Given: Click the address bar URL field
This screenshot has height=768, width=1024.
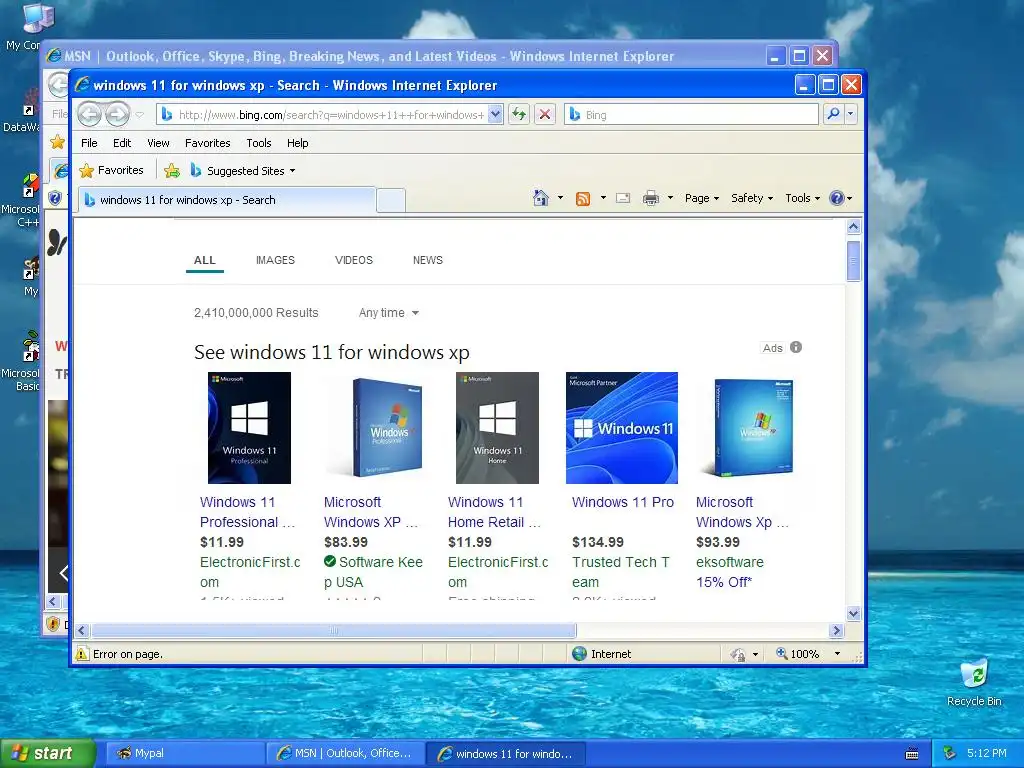Looking at the screenshot, I should pos(330,114).
